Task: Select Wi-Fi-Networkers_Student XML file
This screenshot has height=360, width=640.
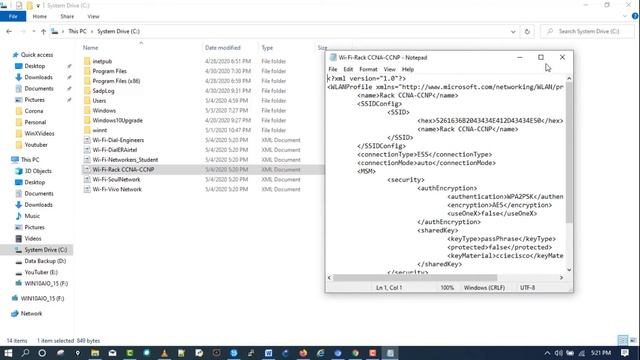Action: click(125, 160)
